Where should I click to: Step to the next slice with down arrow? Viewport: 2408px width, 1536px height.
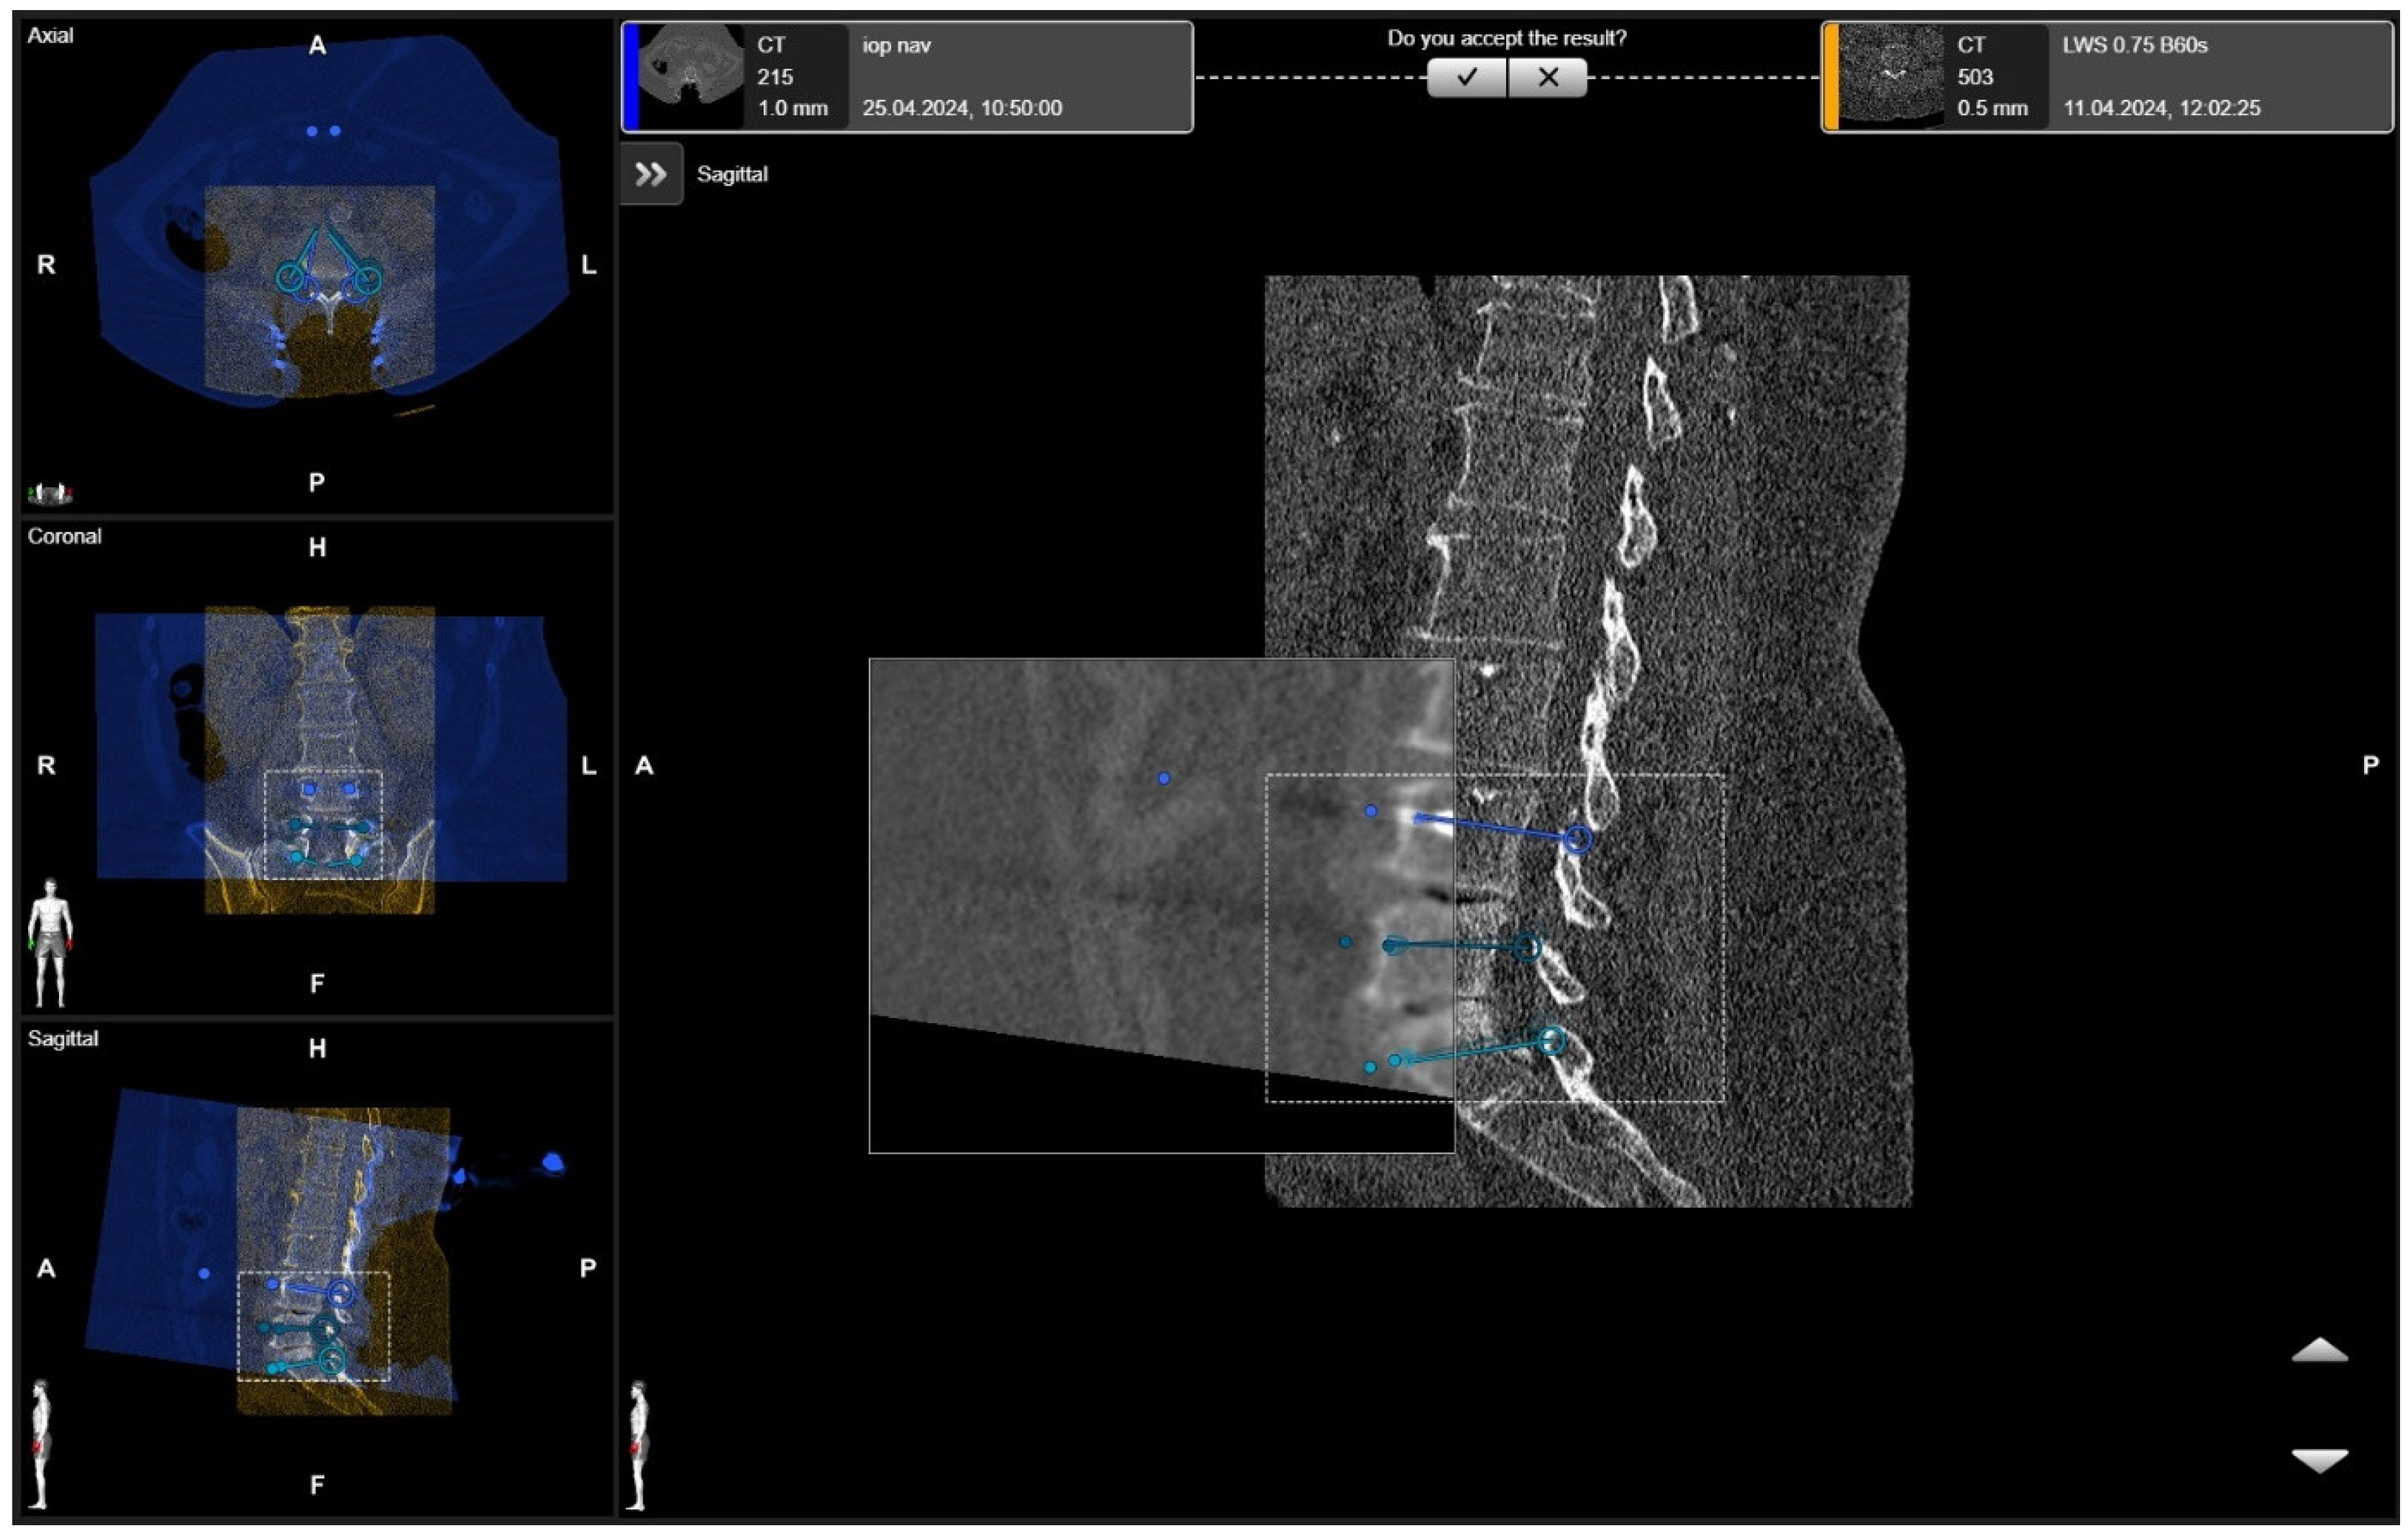pyautogui.click(x=2319, y=1460)
